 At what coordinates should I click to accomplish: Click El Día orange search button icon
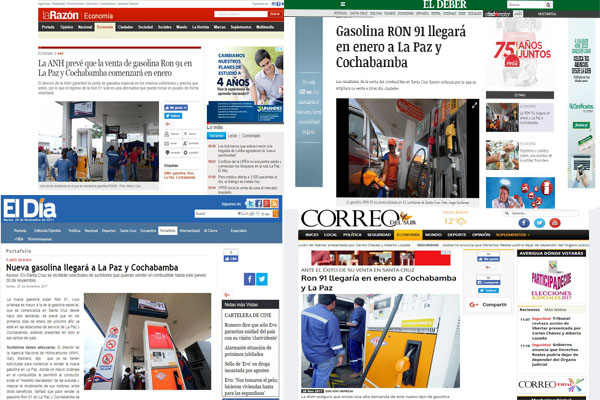point(276,214)
